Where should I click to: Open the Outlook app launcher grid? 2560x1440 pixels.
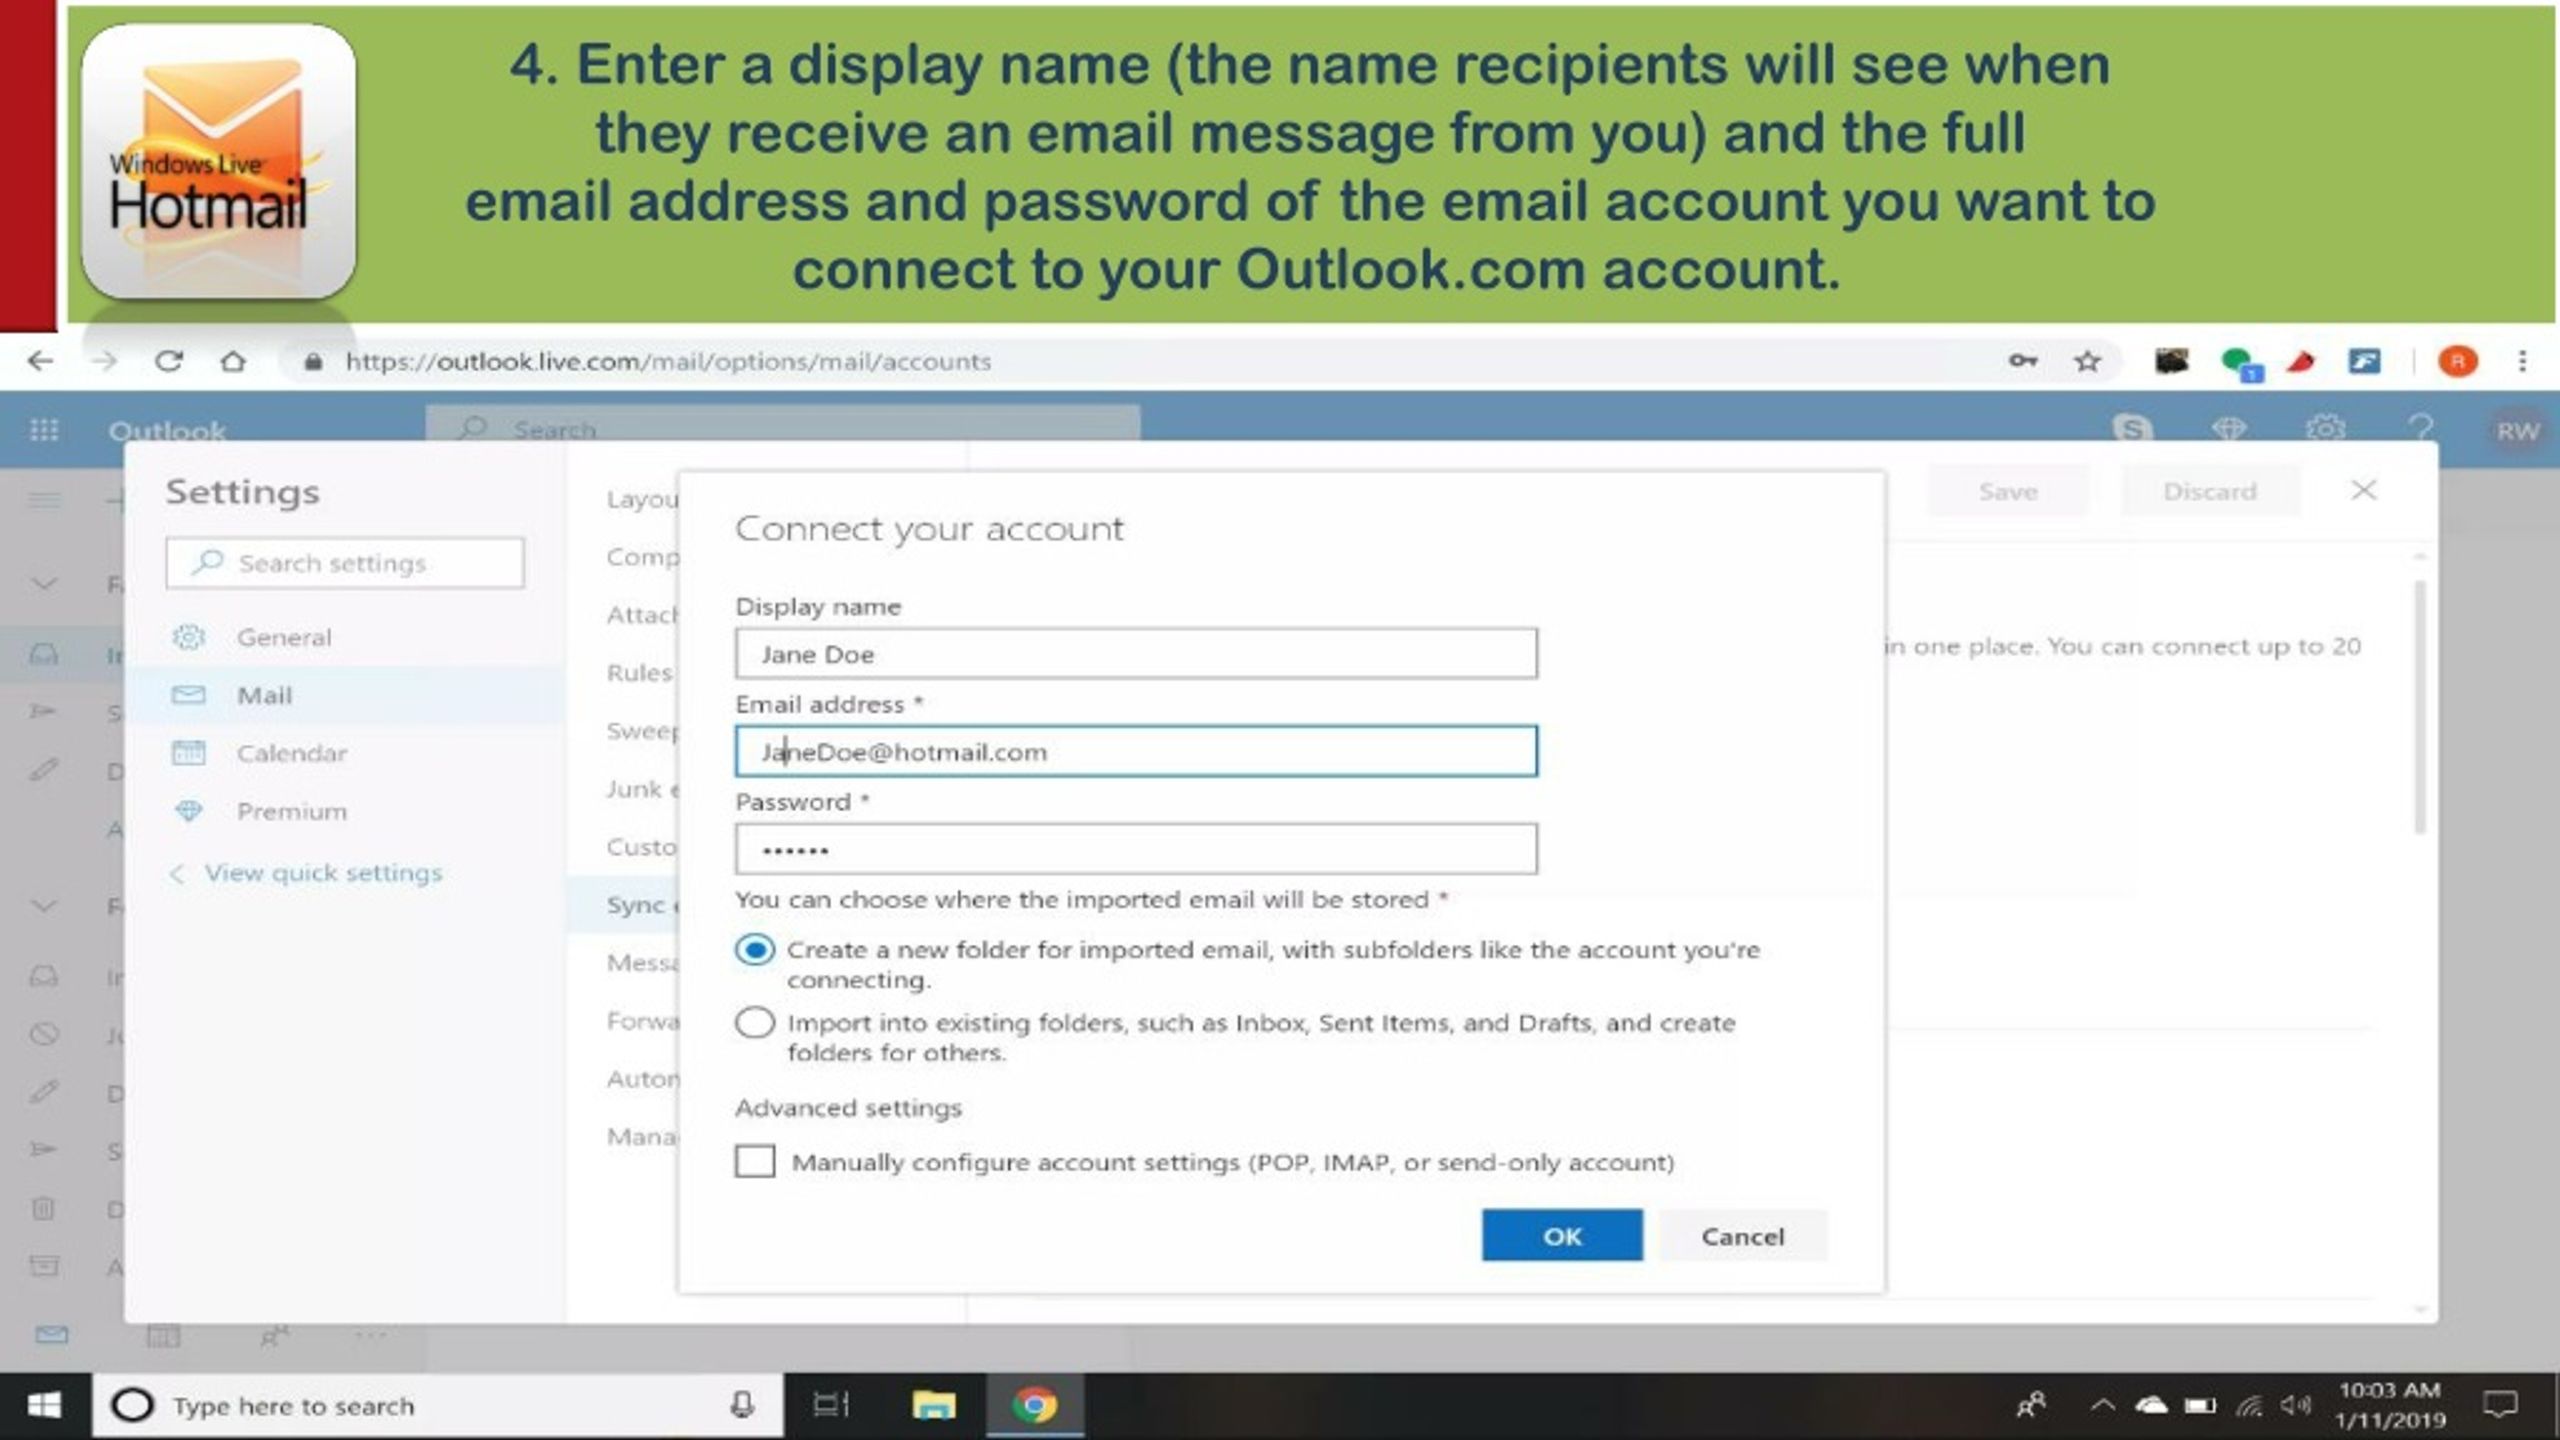(44, 430)
